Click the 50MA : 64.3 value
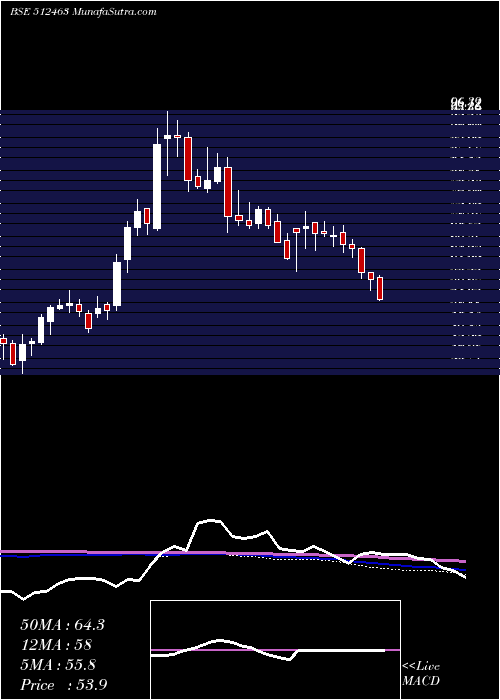500x700 pixels. coord(62,625)
